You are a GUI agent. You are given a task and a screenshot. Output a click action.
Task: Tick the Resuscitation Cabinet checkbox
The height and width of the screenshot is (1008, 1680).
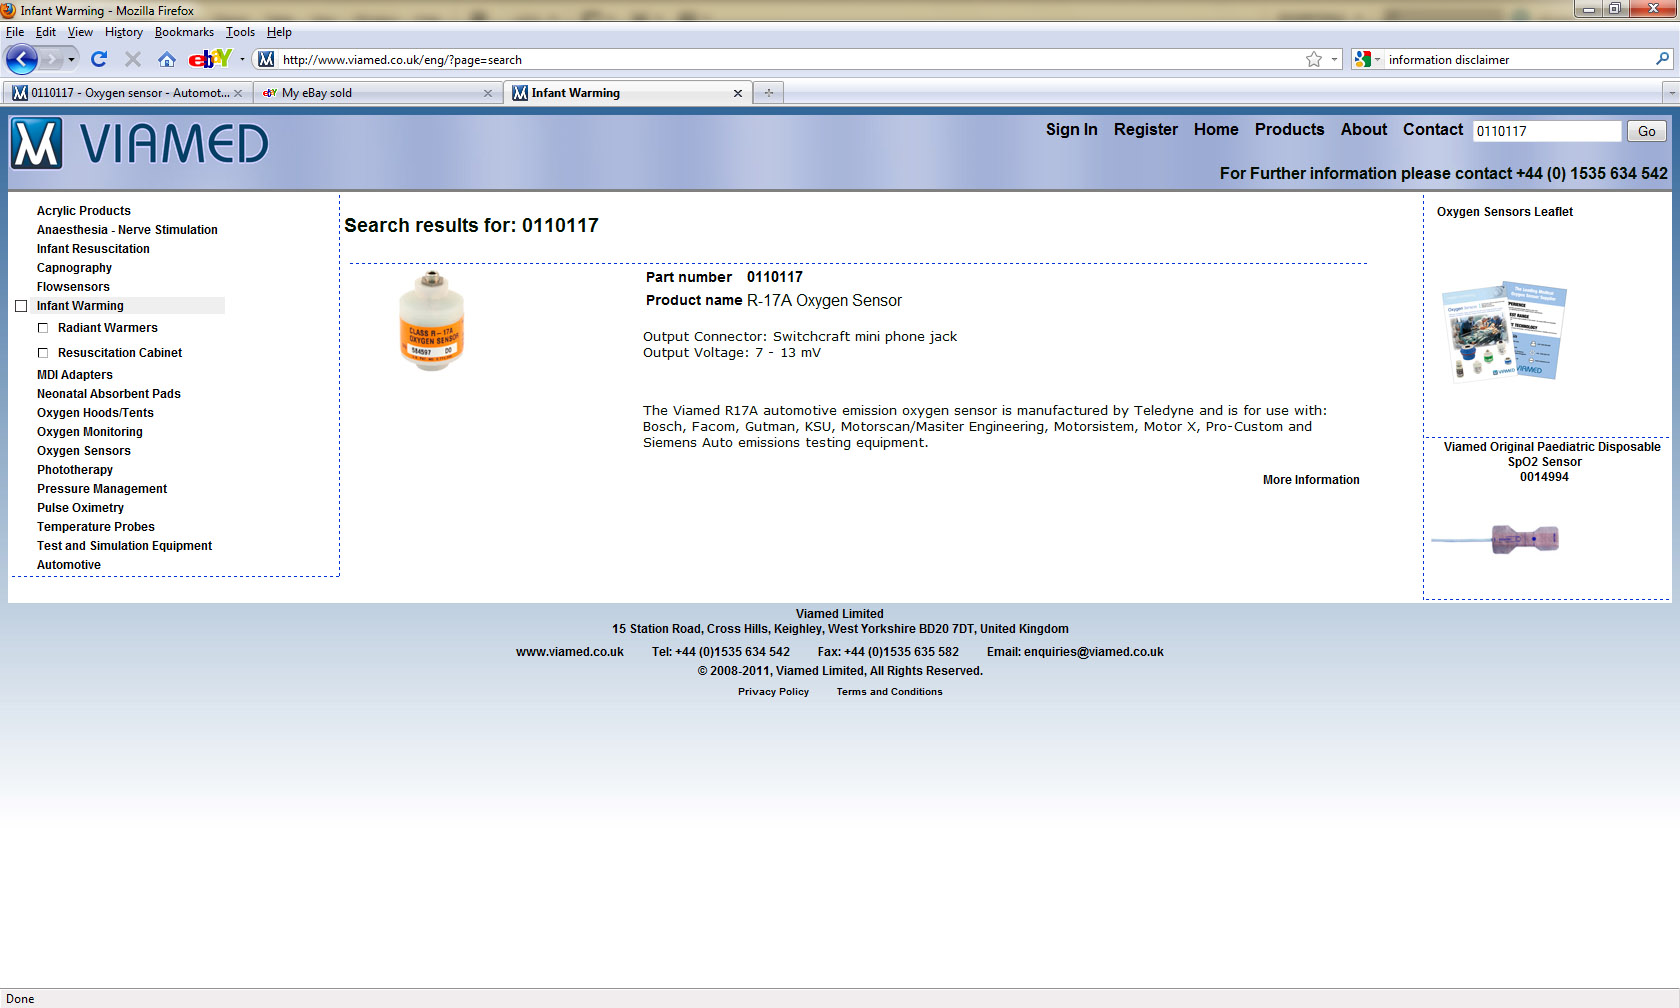point(43,353)
